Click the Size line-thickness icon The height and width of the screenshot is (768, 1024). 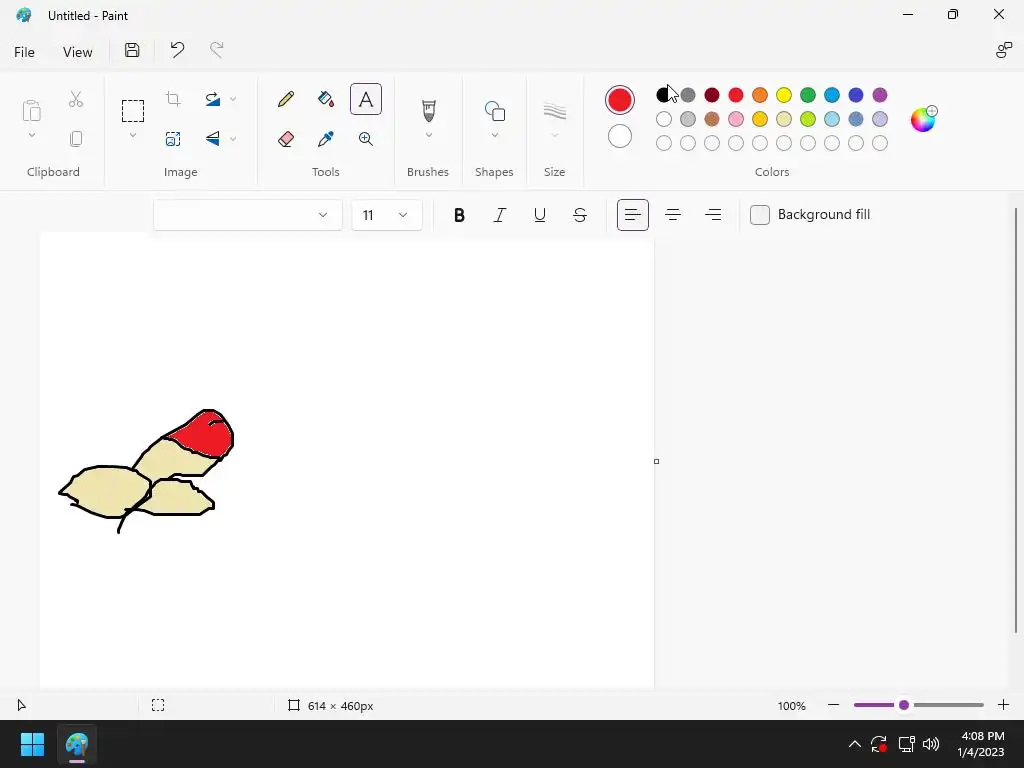click(x=554, y=111)
